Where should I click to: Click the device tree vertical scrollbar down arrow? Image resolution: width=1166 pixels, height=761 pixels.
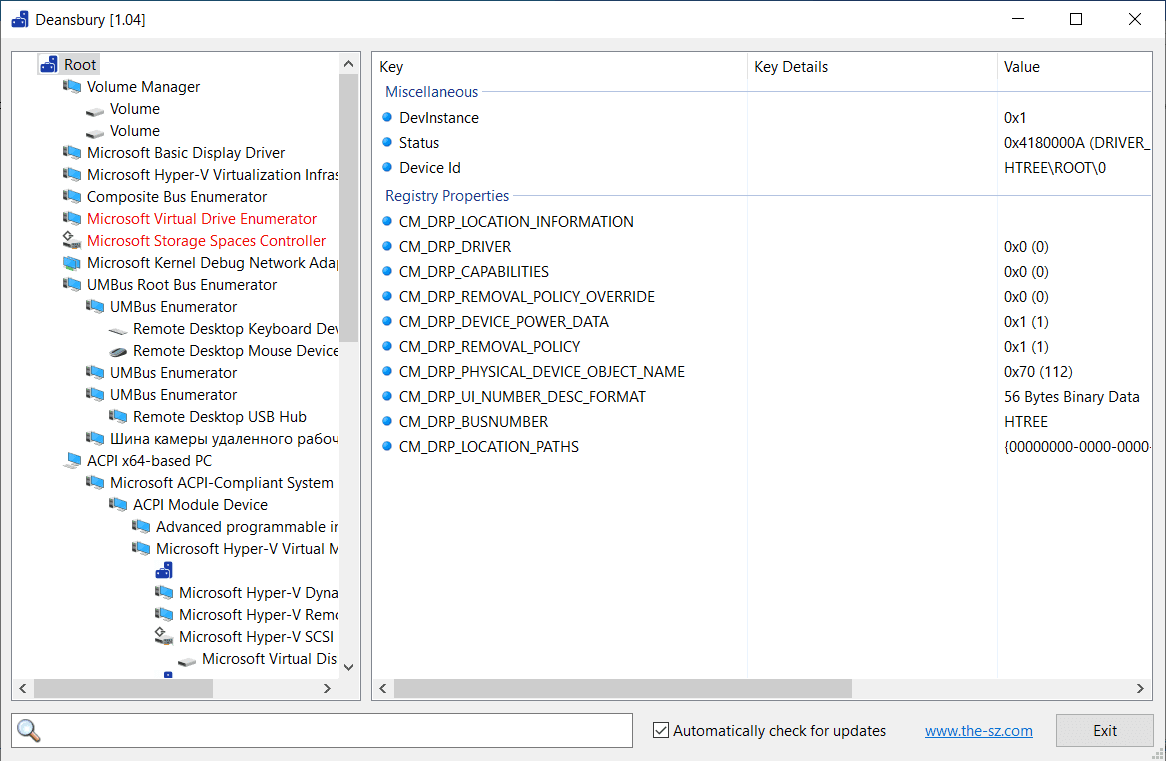pos(348,667)
